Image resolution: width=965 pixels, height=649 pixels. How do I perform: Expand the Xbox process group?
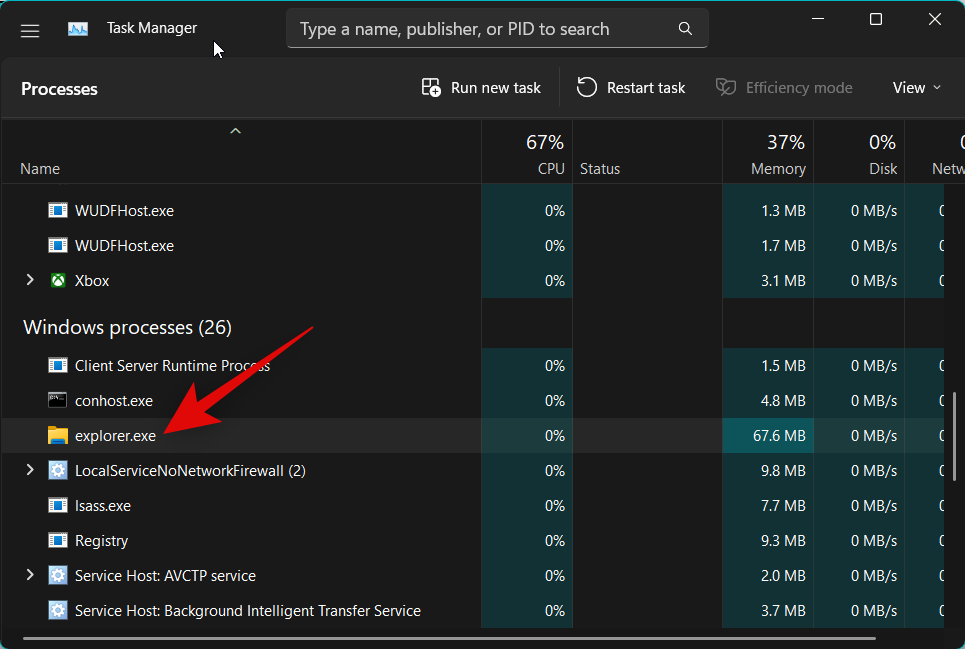(30, 281)
